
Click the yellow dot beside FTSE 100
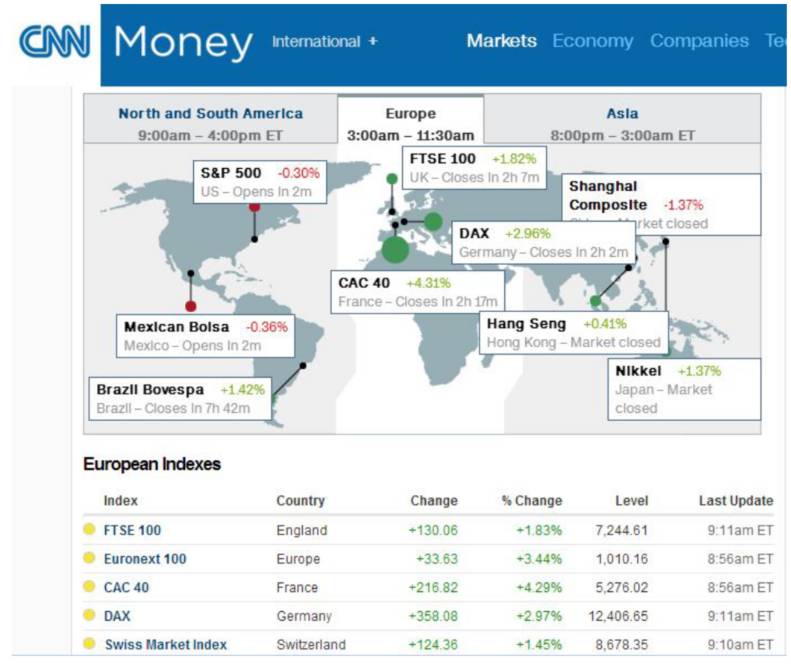(89, 529)
